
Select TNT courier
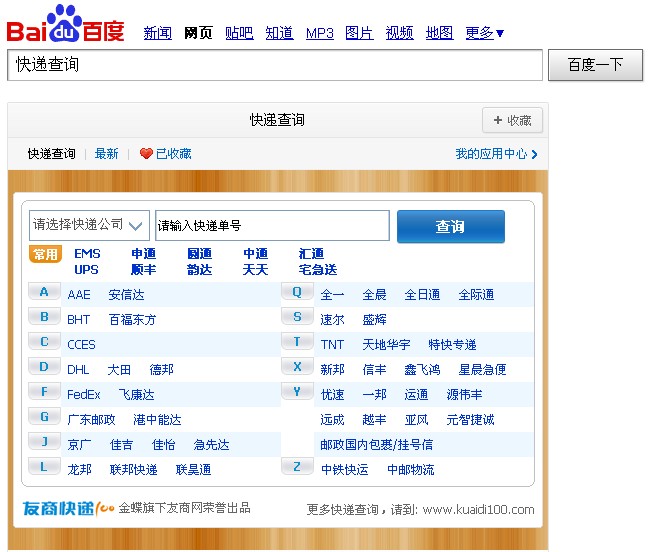pos(332,345)
